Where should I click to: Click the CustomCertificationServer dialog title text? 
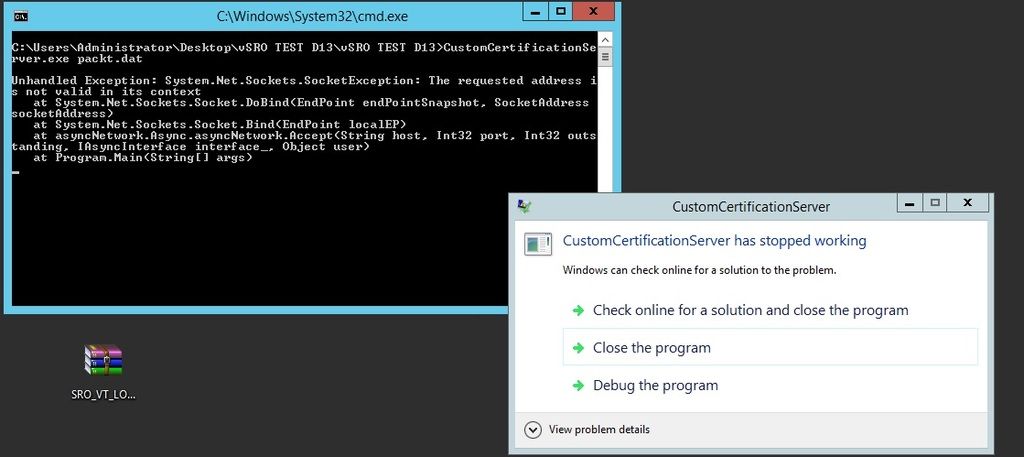coord(751,207)
